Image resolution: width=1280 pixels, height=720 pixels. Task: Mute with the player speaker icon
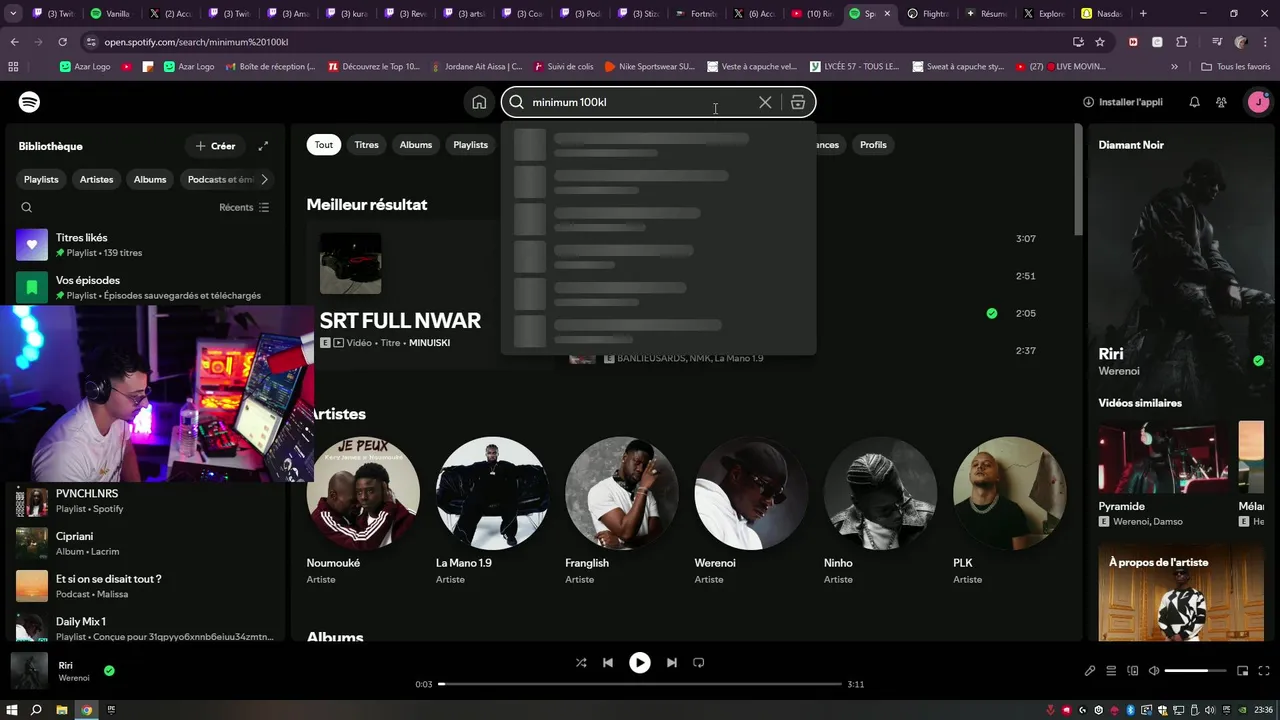point(1154,671)
